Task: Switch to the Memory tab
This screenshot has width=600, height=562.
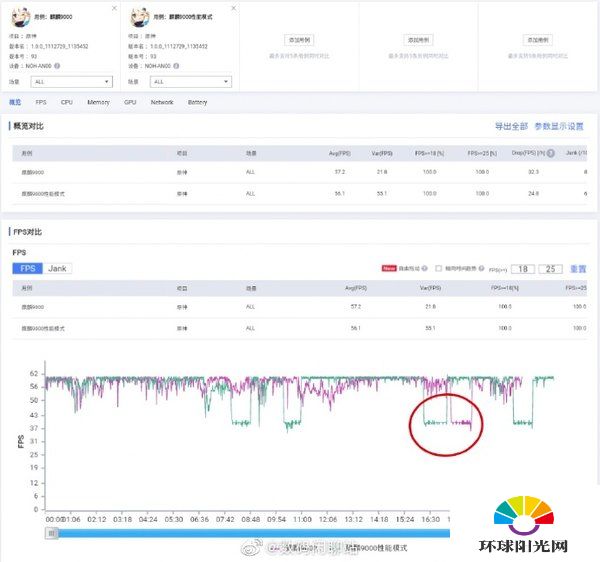Action: [x=98, y=102]
